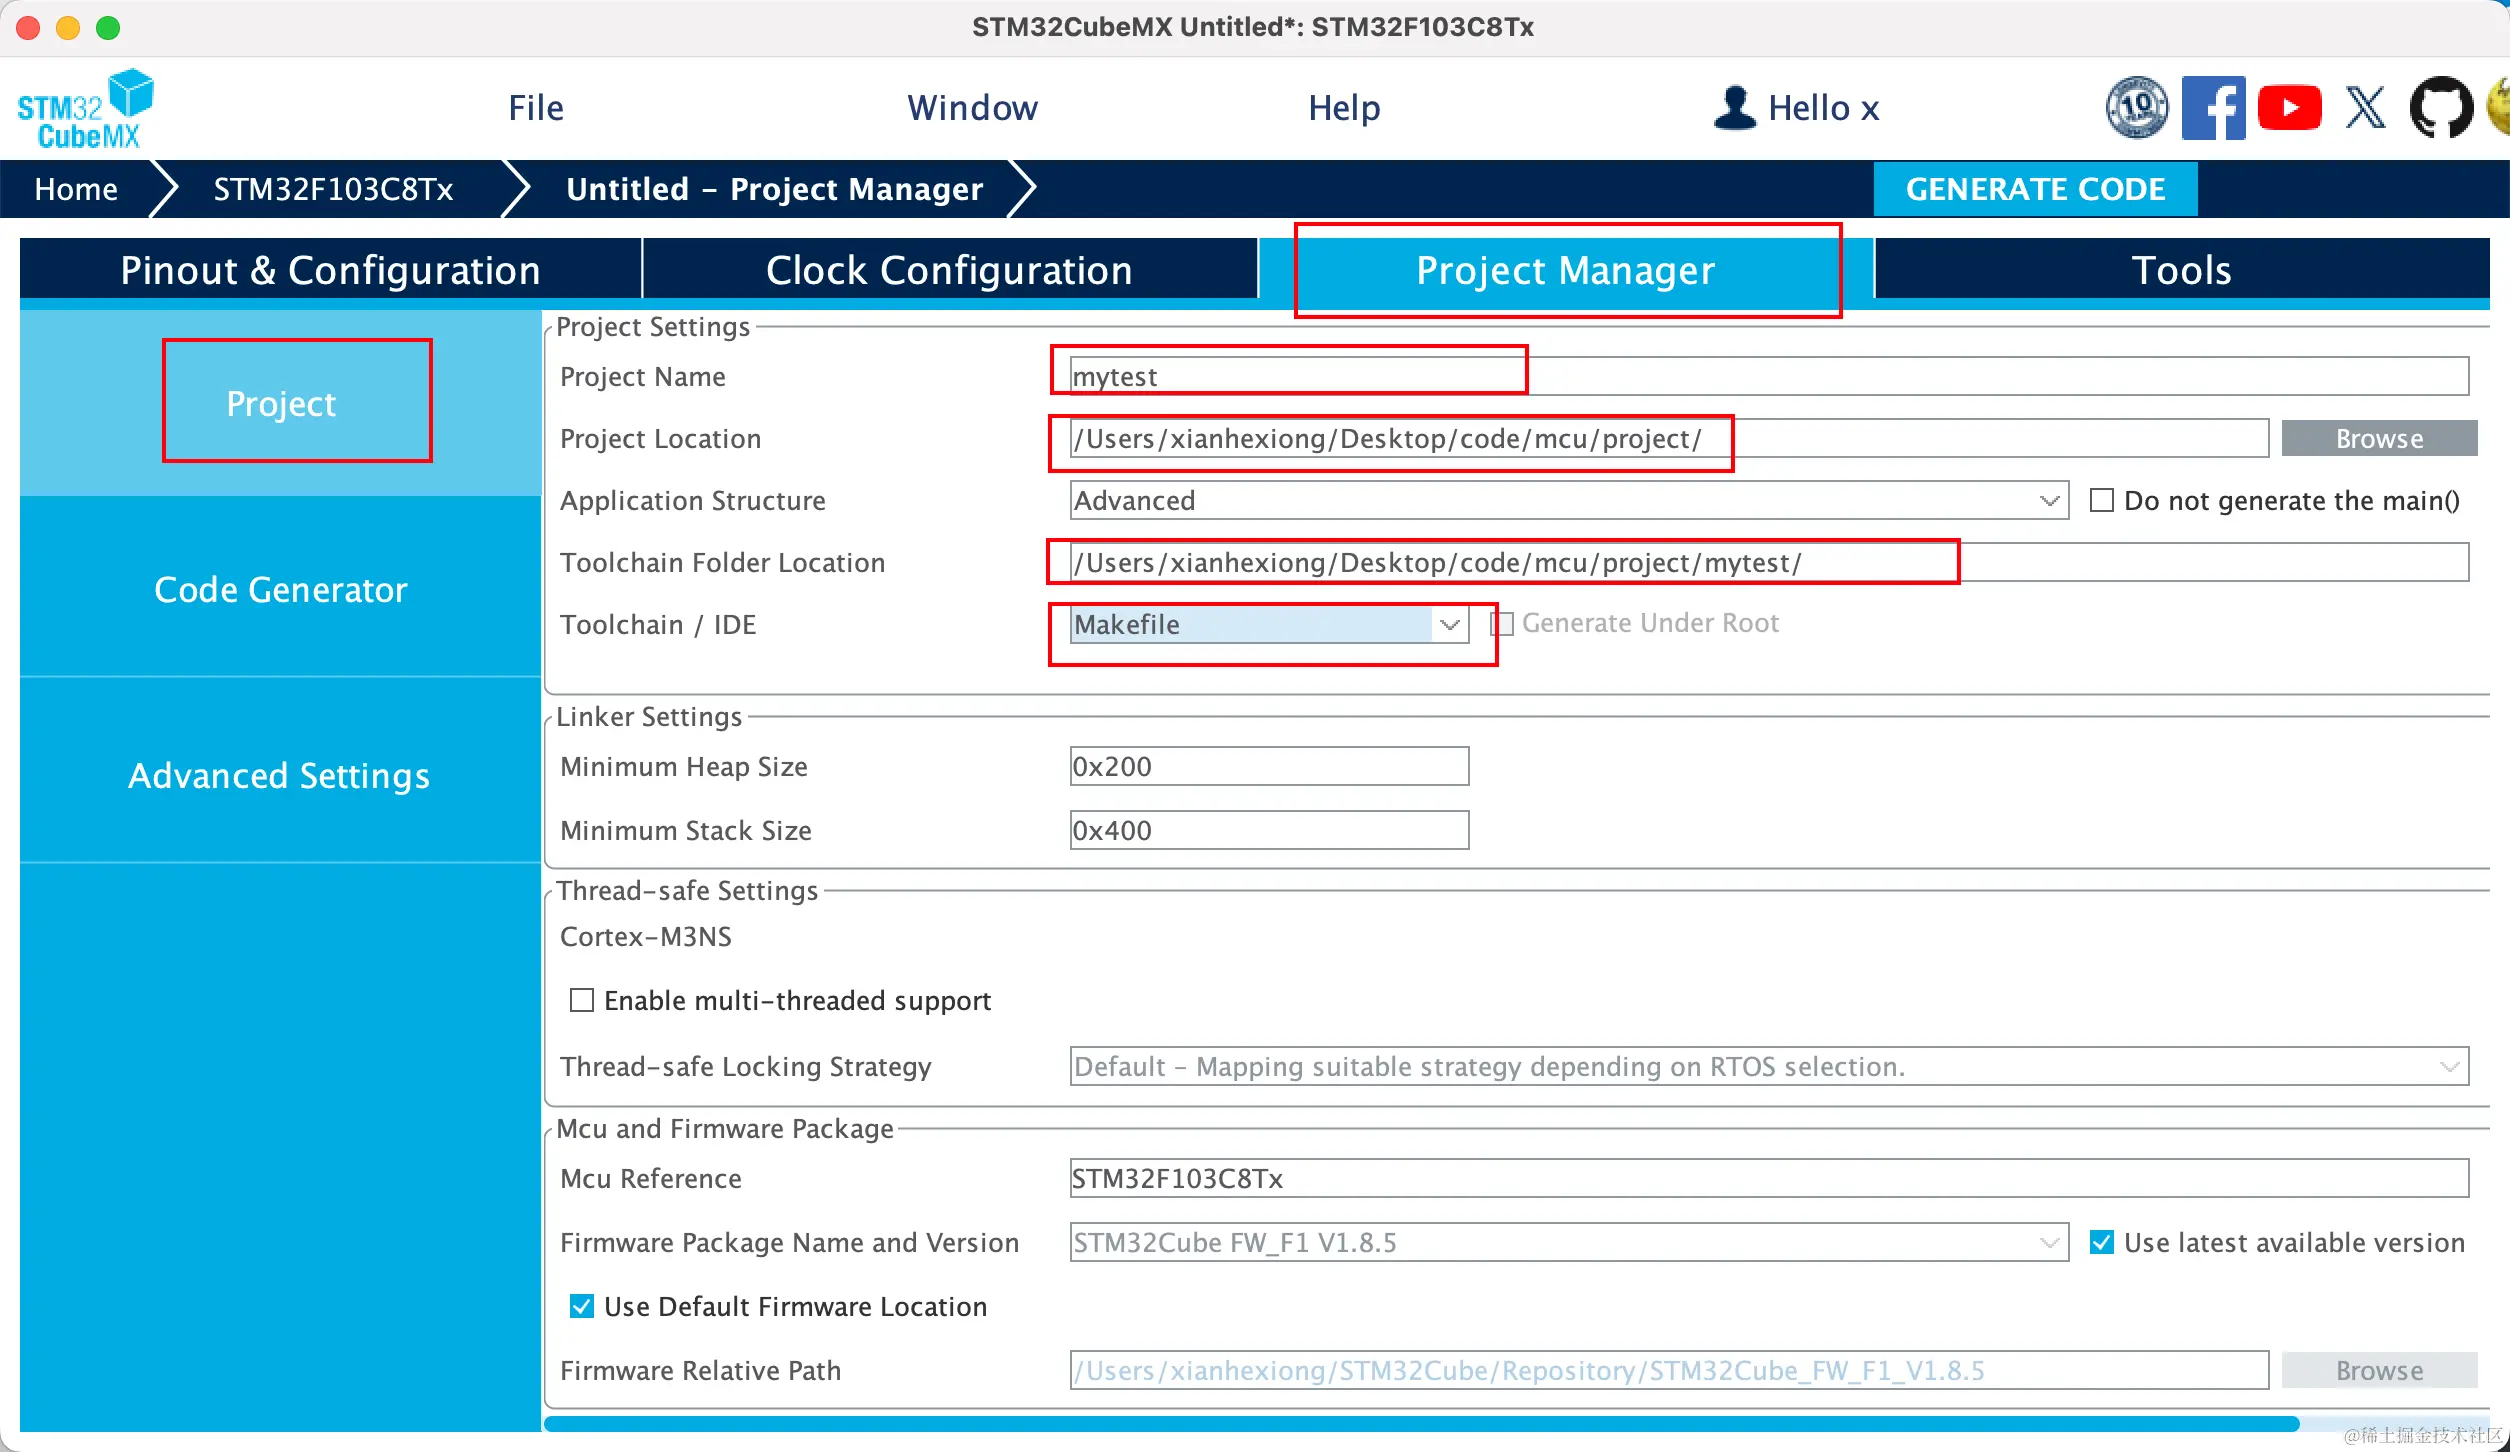Switch to Clock Configuration tab
The width and height of the screenshot is (2510, 1452).
click(x=949, y=270)
